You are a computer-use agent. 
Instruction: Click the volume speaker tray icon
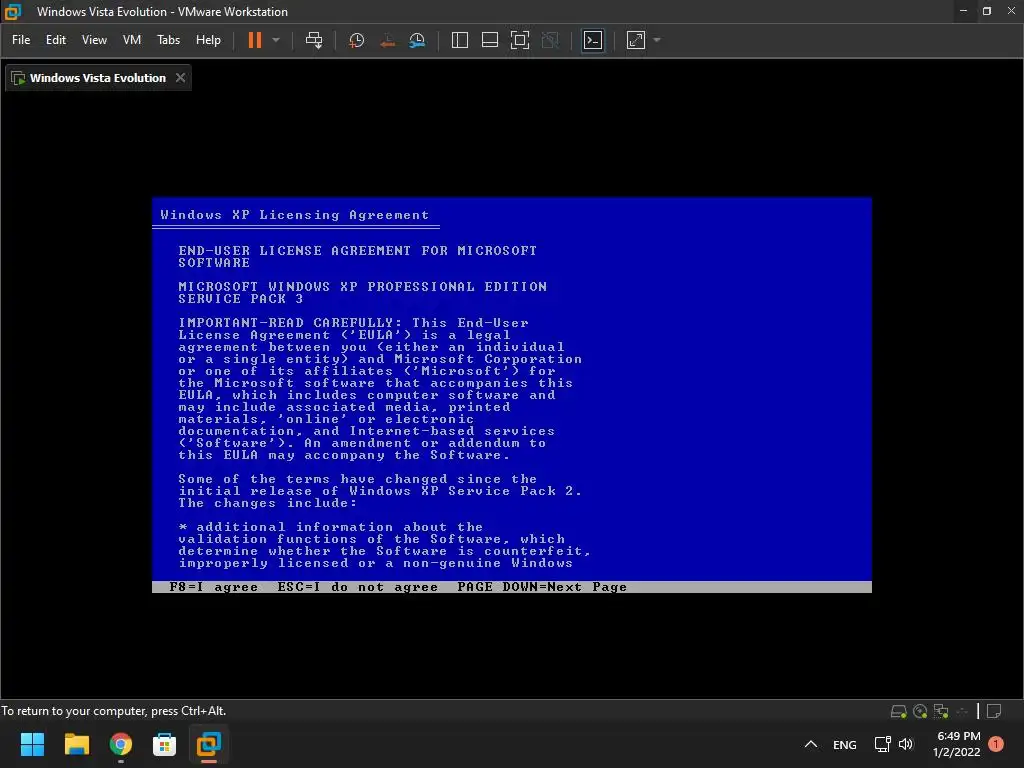point(906,744)
